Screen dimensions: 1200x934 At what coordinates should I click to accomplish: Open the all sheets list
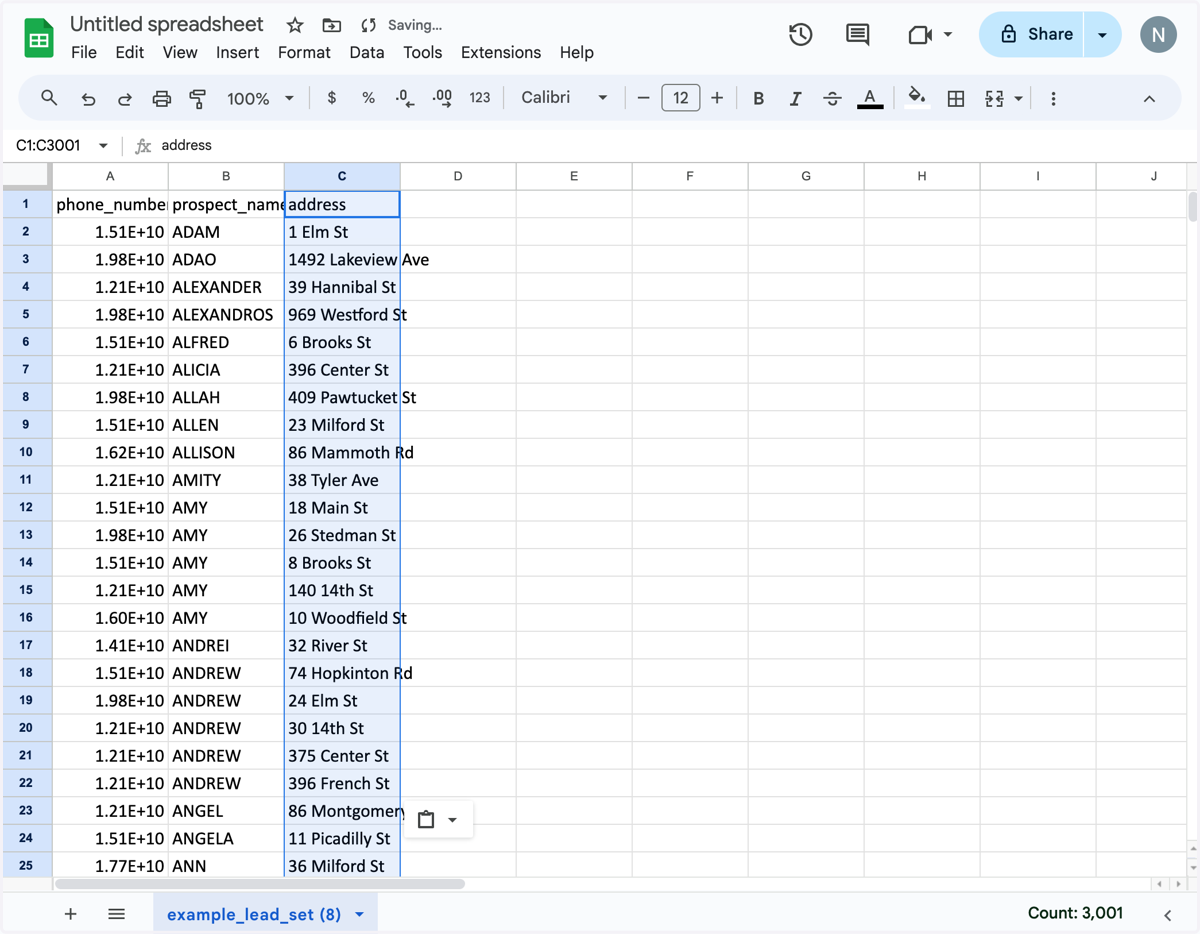[116, 914]
